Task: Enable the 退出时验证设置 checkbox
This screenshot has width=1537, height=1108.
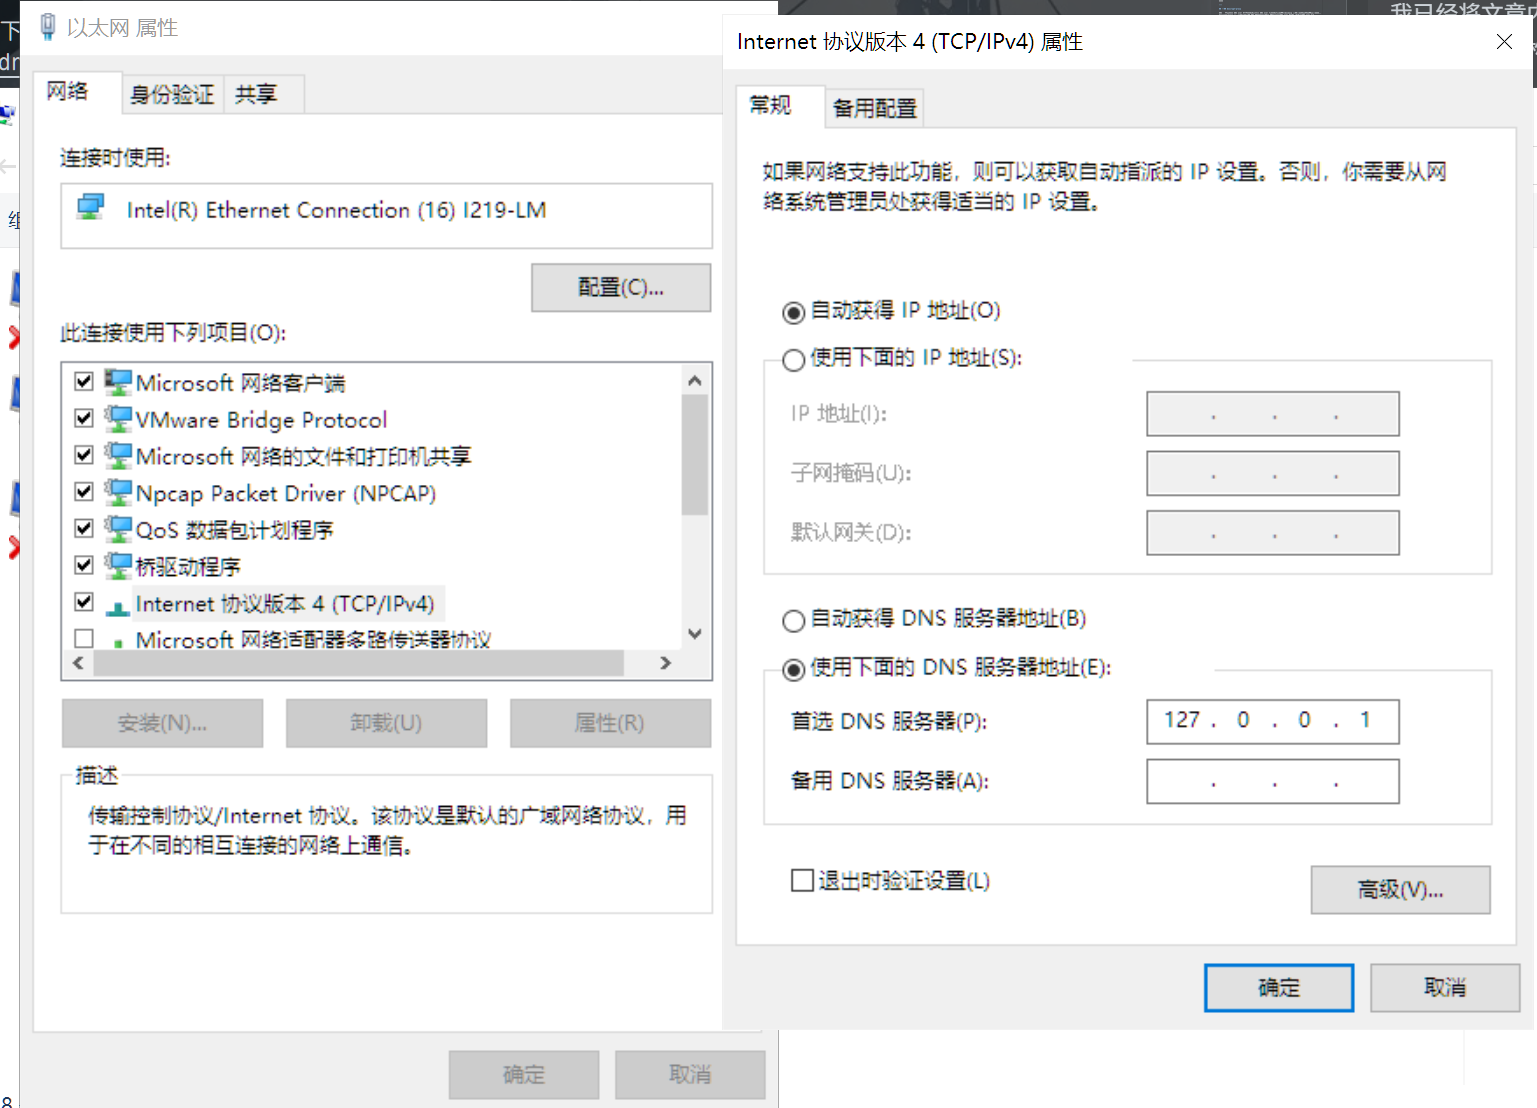Action: (802, 880)
